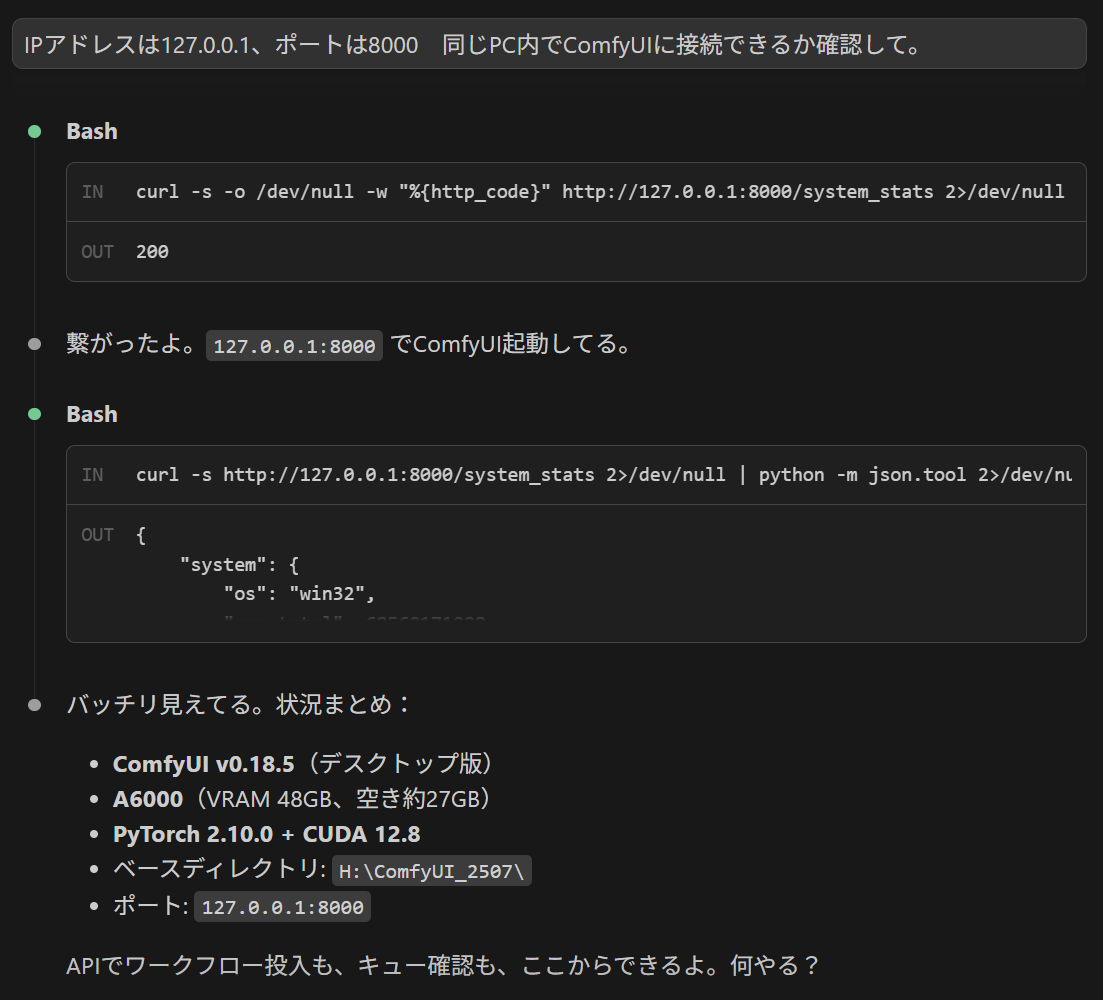1103x1000 pixels.
Task: Click the "system": { output line
Action: [239, 565]
